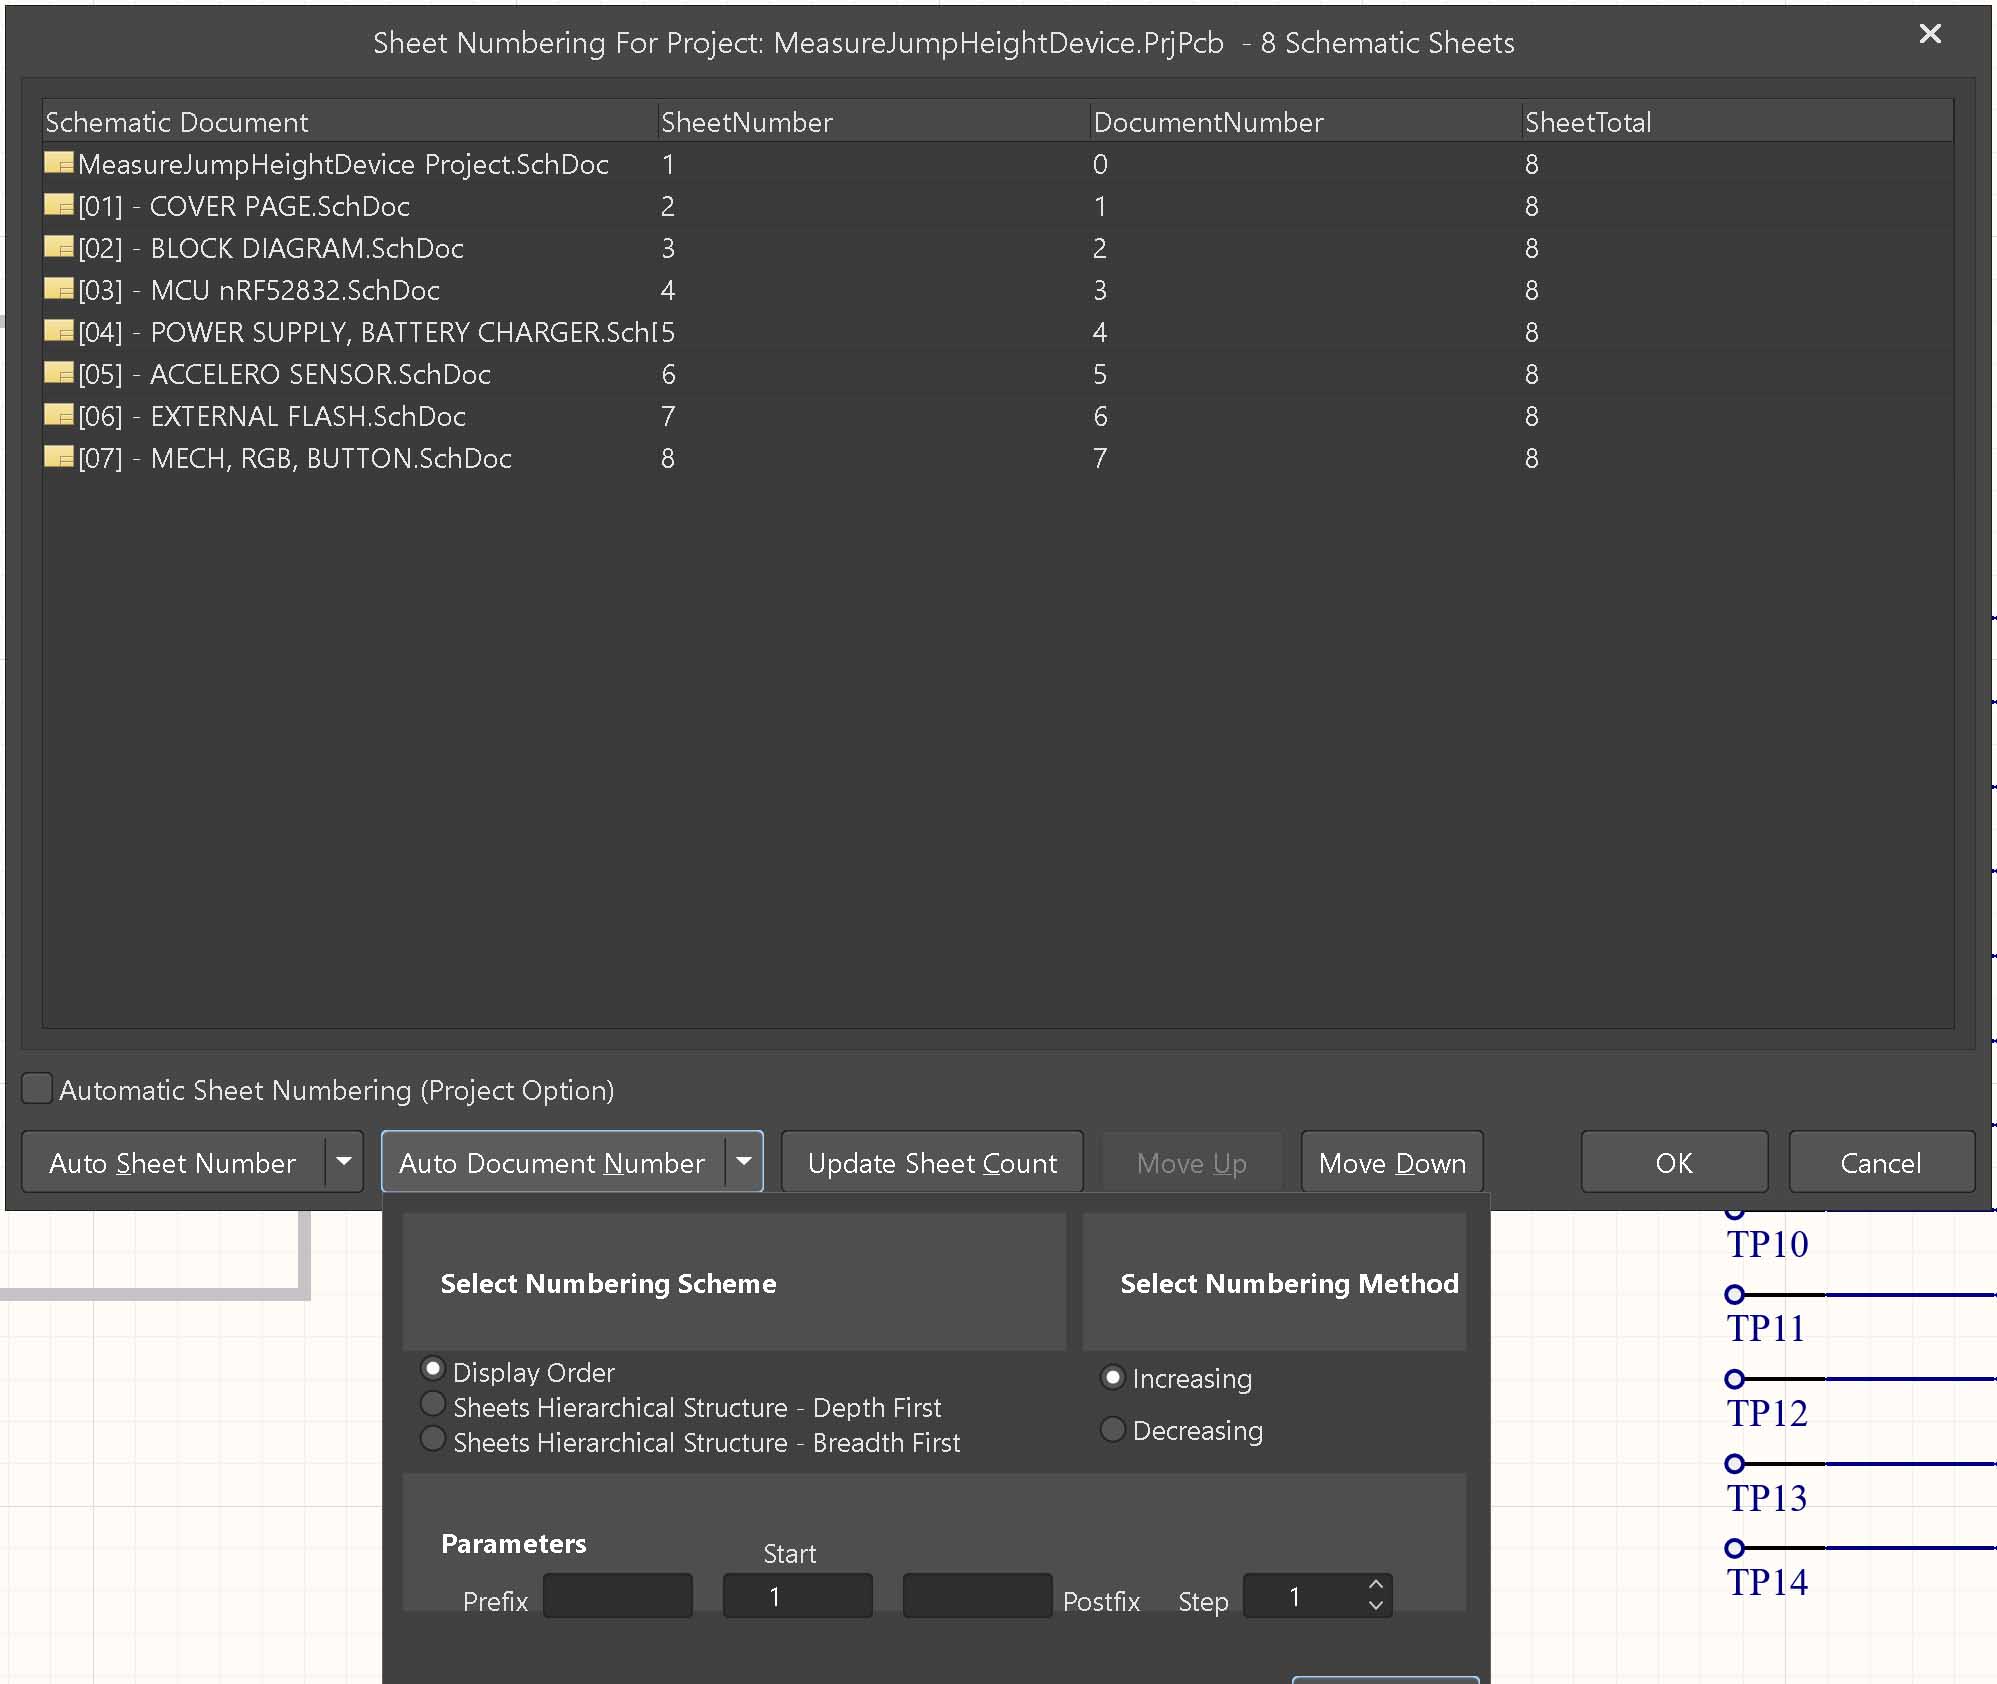Viewport: 1997px width, 1684px height.
Task: Enable the Automatic Sheet Numbering checkbox
Action: point(37,1088)
